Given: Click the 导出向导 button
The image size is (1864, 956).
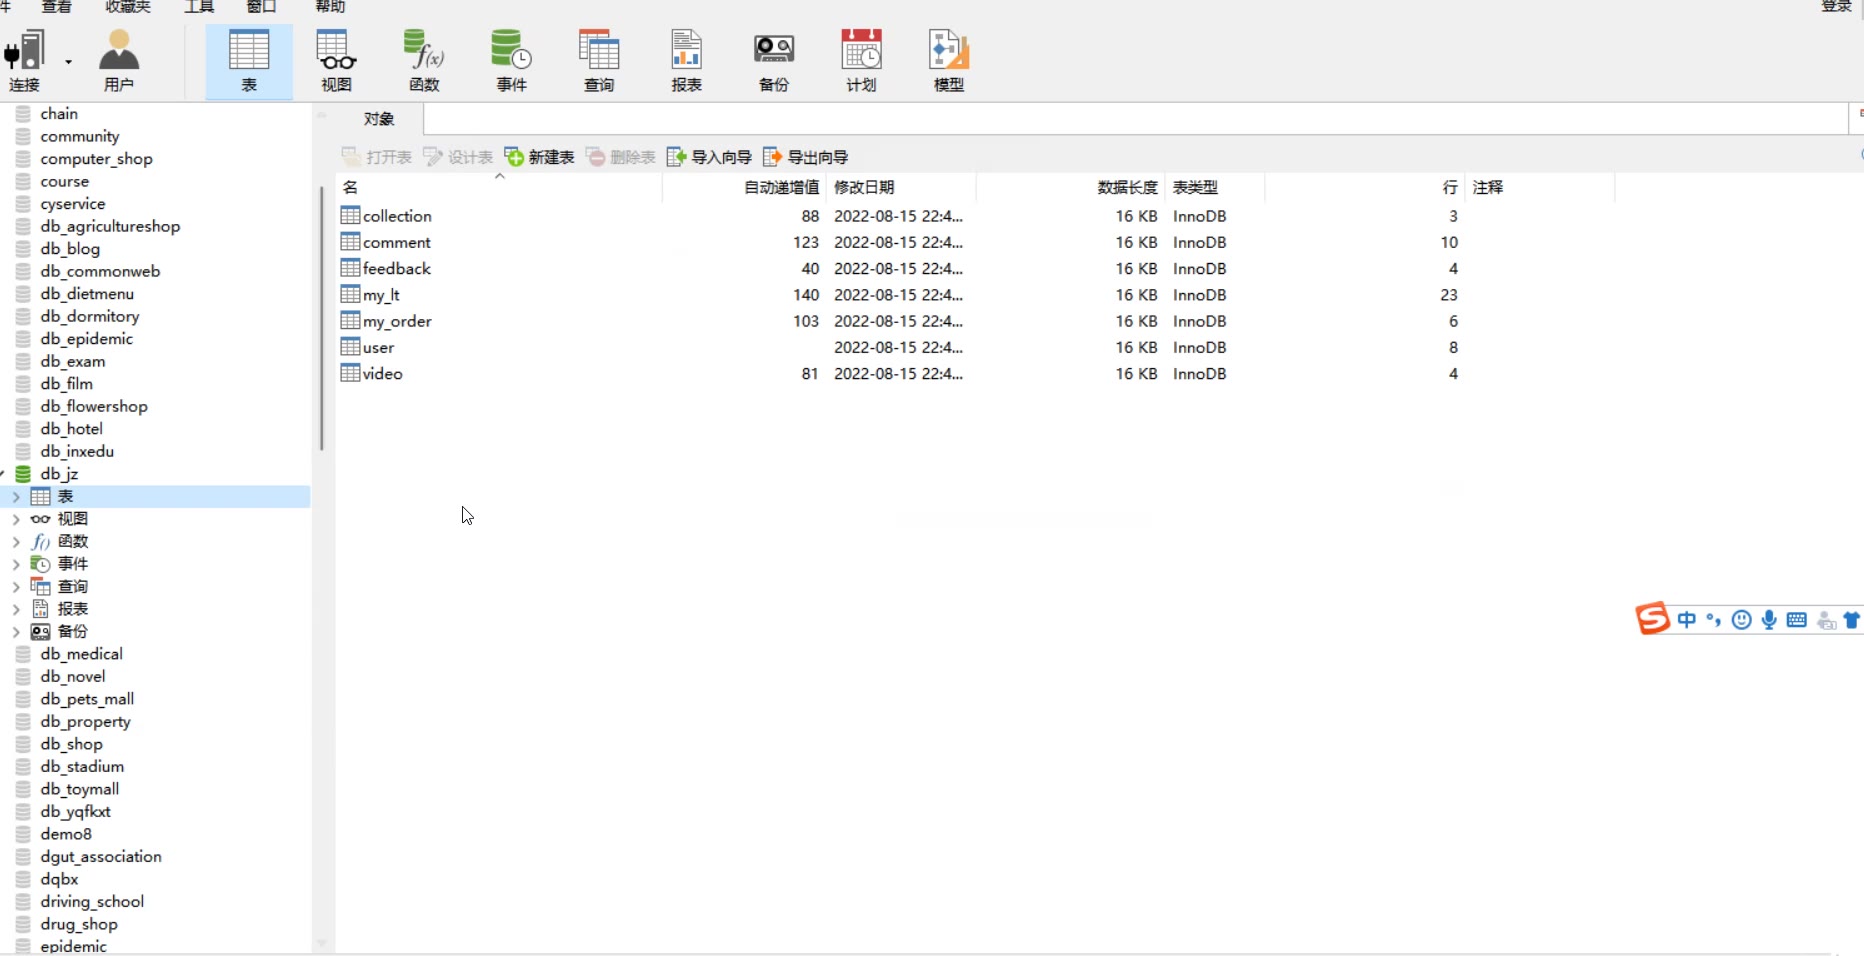Looking at the screenshot, I should click(806, 157).
